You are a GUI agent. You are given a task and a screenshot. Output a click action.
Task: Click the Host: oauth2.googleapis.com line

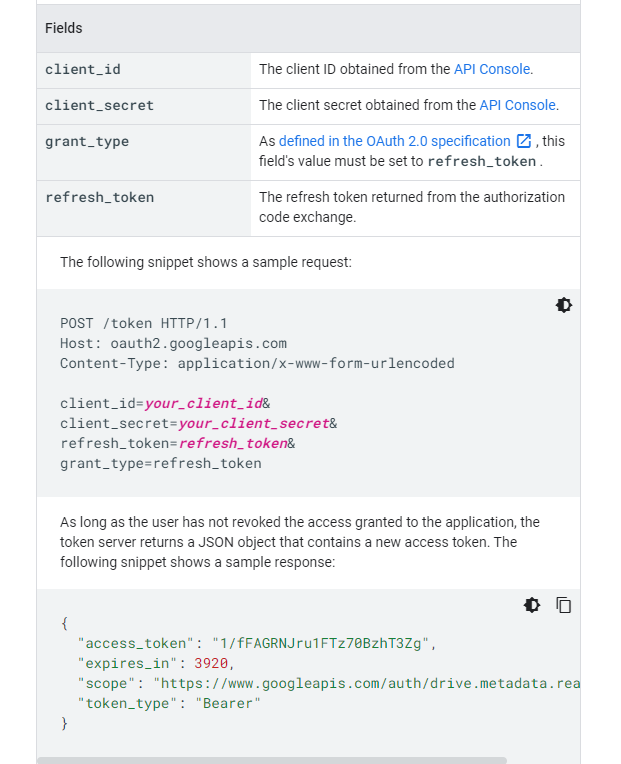173,343
